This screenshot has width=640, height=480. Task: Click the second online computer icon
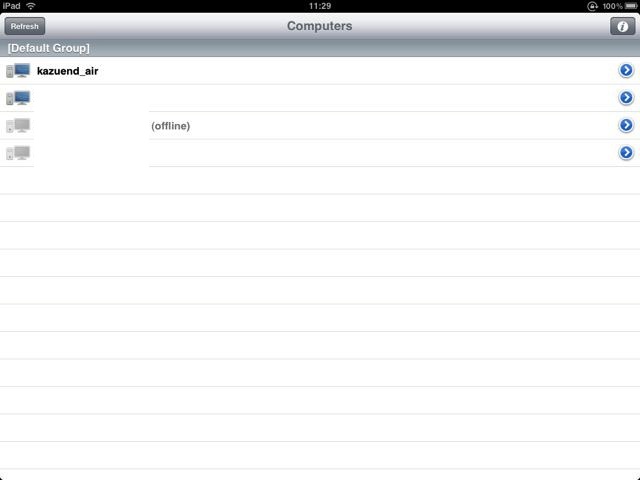point(18,98)
